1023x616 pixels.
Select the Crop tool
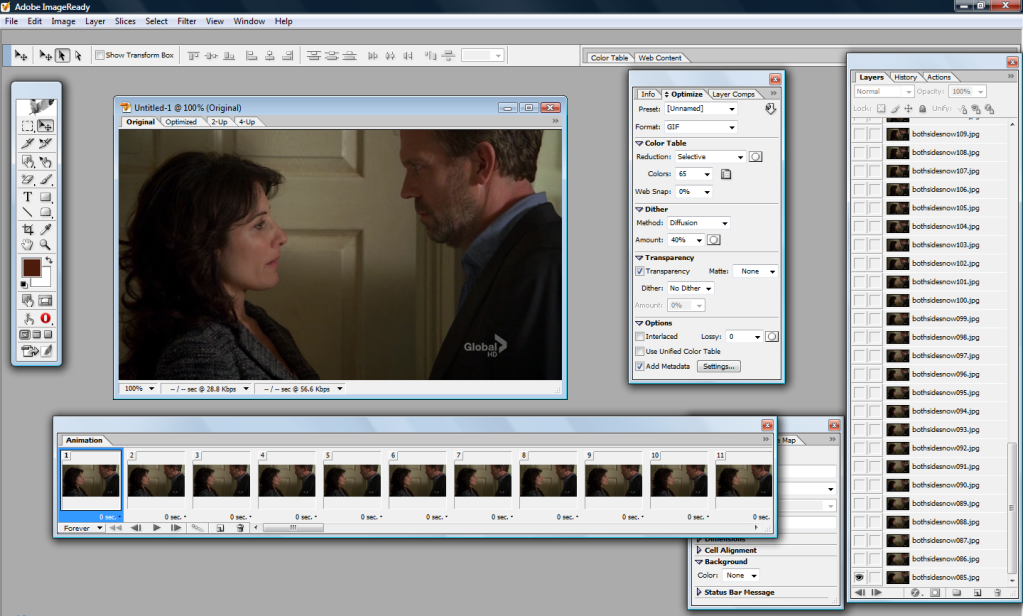[x=27, y=229]
